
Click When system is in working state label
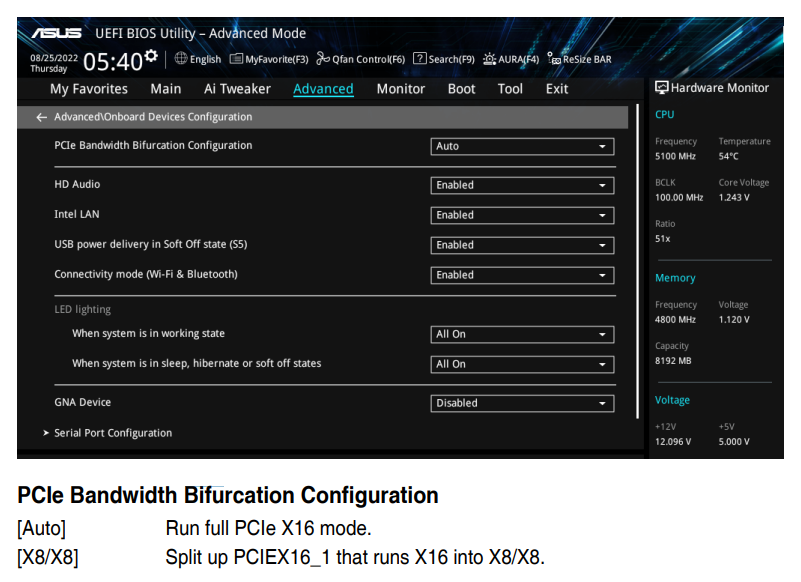click(148, 334)
